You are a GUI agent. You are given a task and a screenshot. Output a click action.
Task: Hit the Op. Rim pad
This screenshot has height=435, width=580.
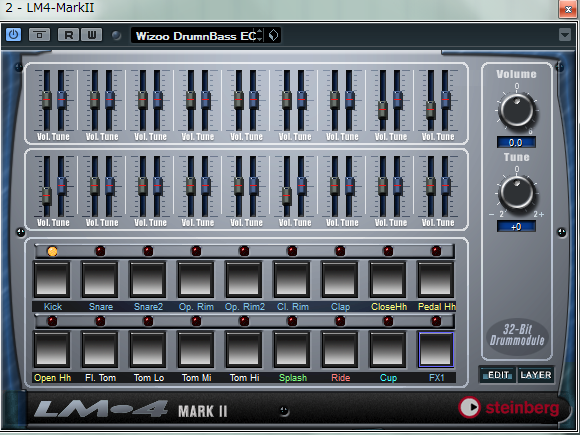(x=196, y=280)
